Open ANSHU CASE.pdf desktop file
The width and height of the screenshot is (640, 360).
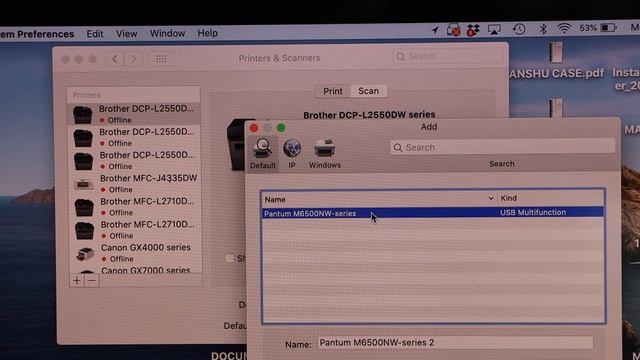[556, 61]
